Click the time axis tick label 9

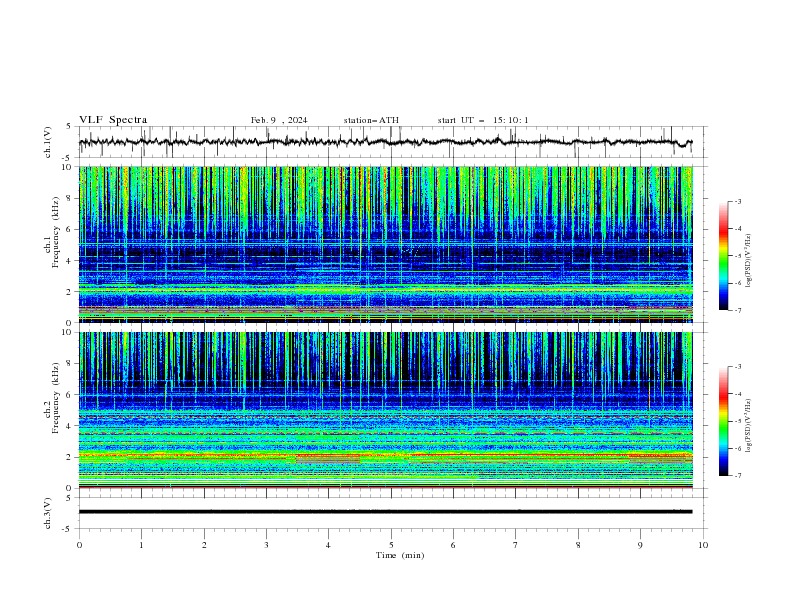(640, 545)
